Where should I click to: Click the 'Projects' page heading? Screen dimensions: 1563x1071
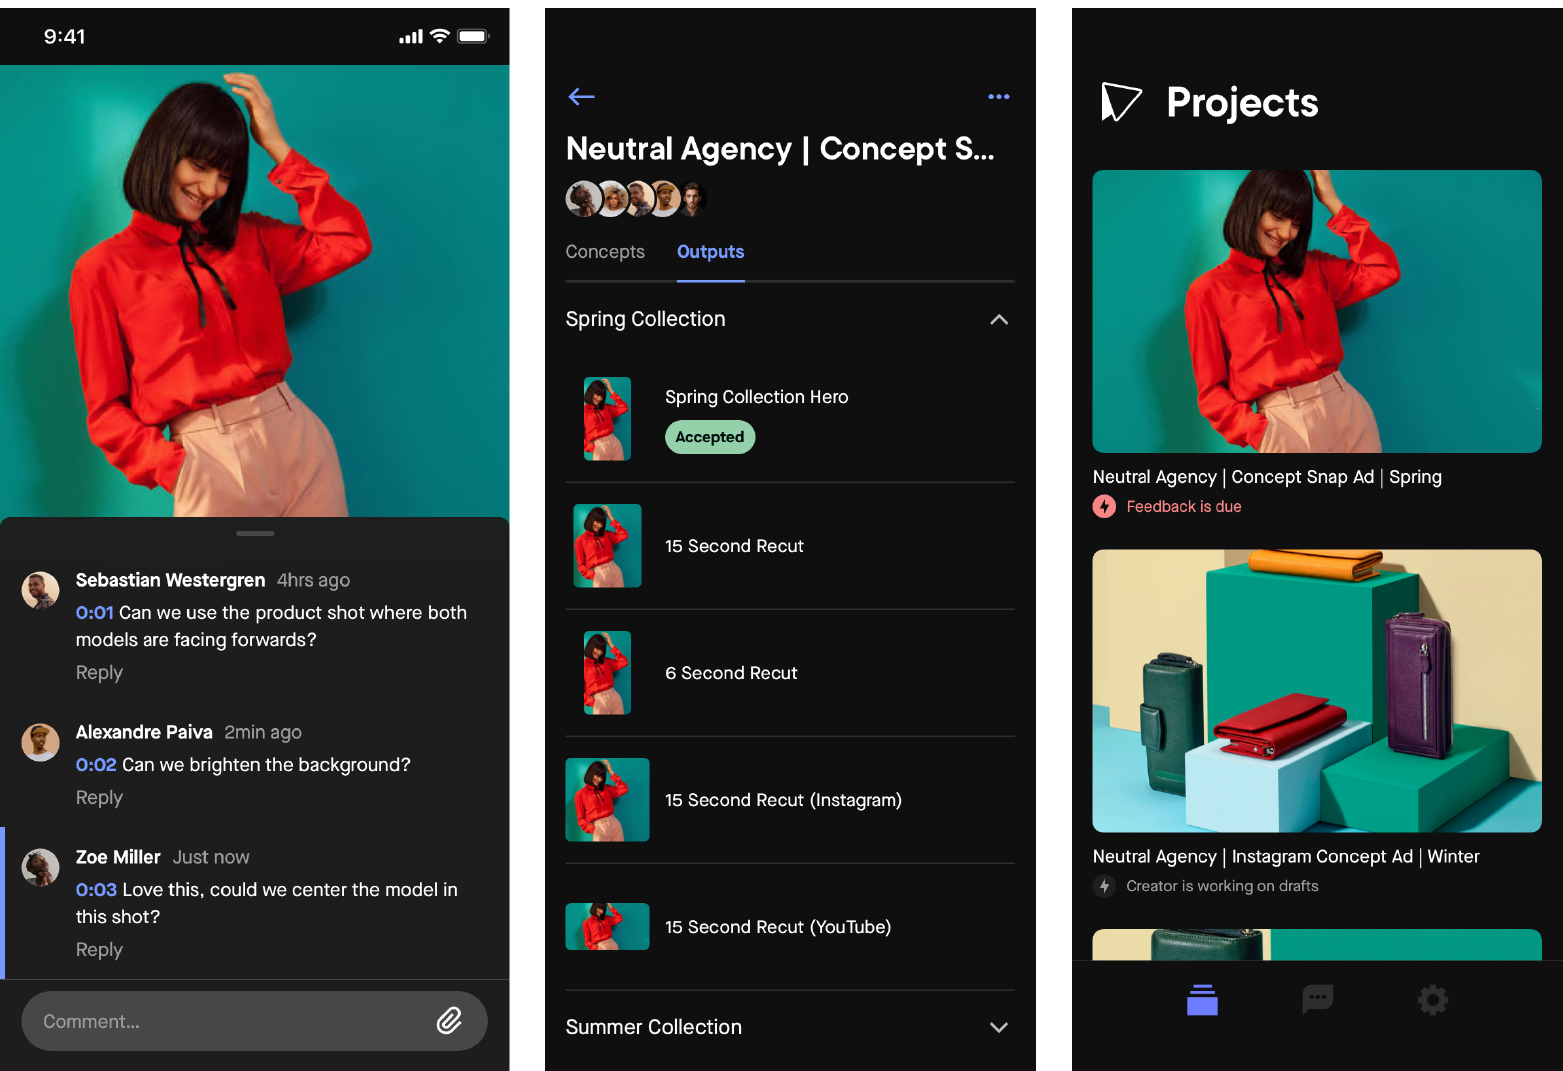(1242, 102)
